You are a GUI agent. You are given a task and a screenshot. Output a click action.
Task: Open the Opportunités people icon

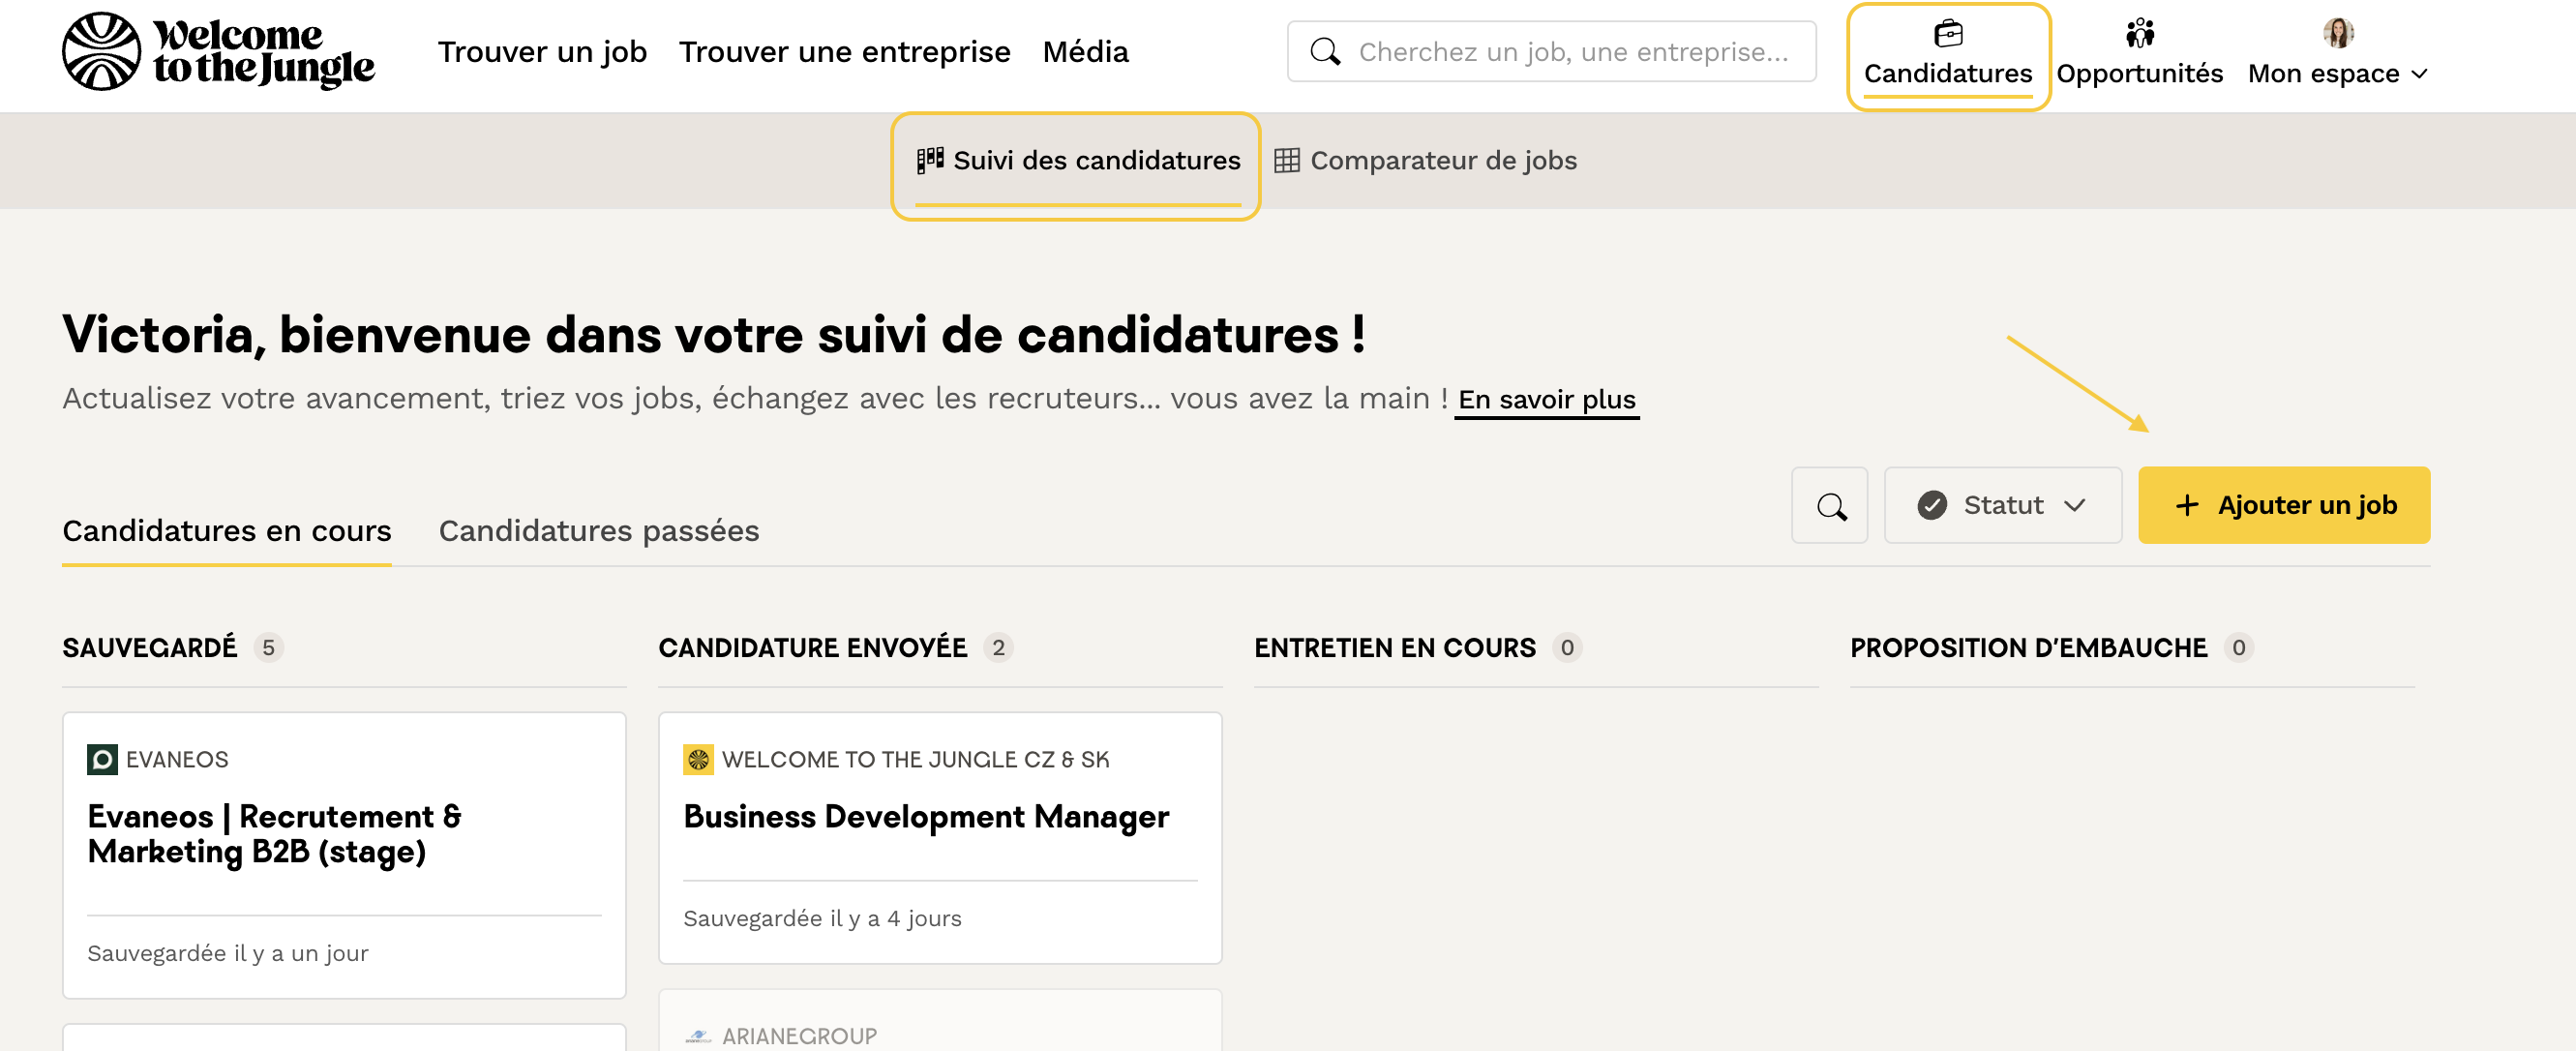2138,33
